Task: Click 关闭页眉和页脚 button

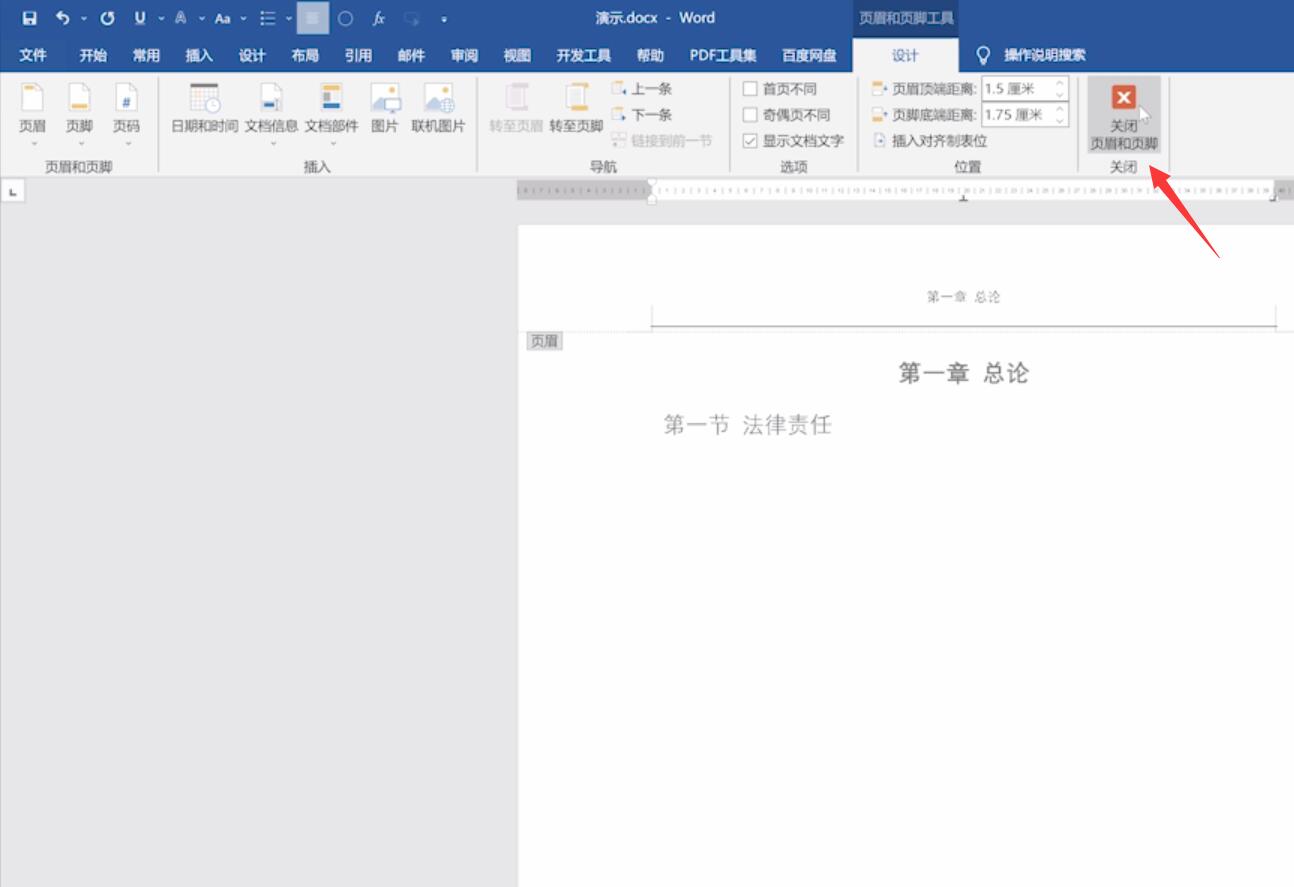Action: [1124, 115]
